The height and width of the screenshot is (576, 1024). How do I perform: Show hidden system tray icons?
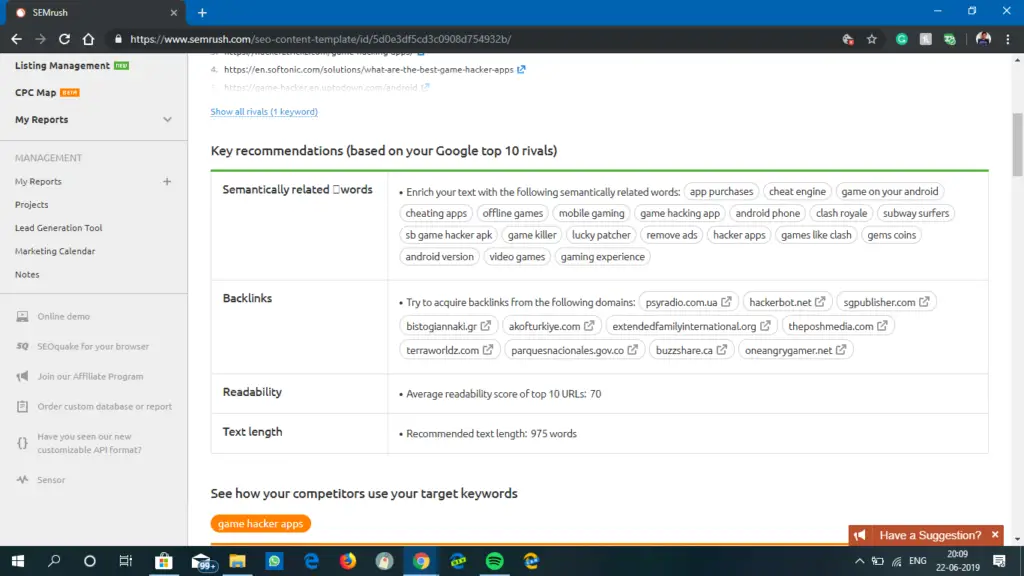click(859, 561)
